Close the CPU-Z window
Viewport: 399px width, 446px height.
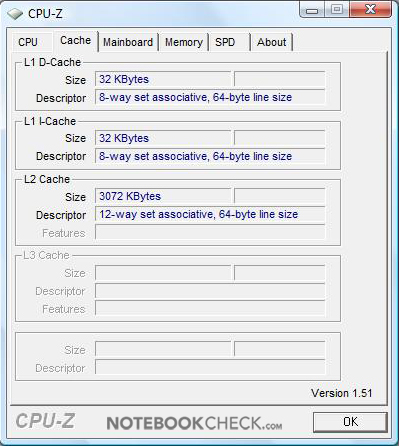coord(370,10)
